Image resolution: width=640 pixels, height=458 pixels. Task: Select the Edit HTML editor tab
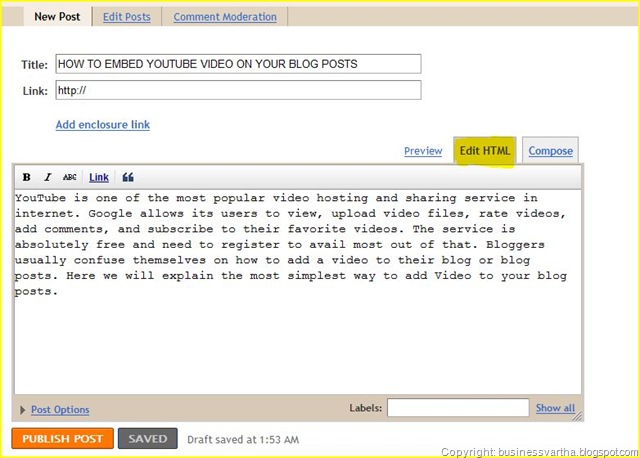pos(485,151)
